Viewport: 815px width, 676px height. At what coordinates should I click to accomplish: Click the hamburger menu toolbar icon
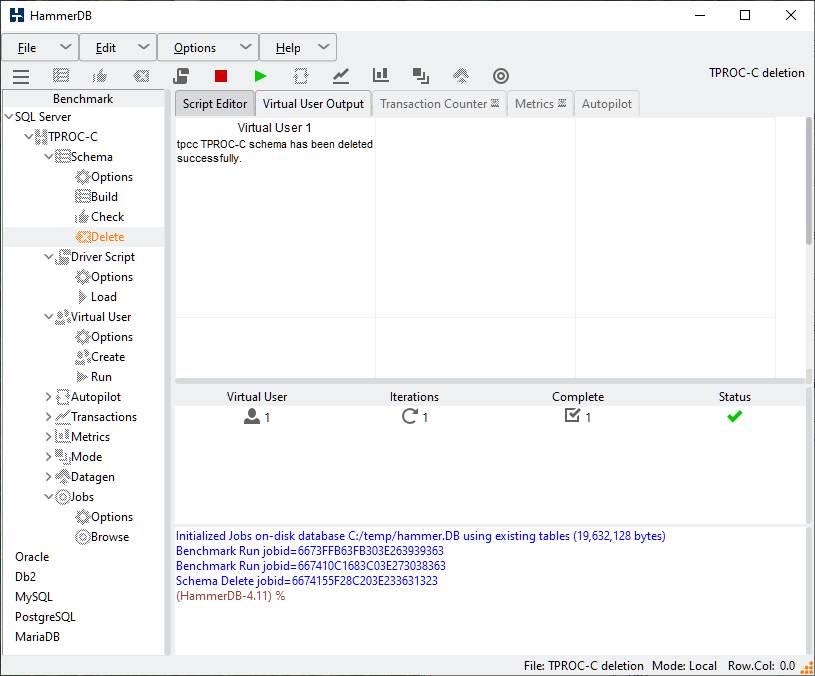click(21, 76)
